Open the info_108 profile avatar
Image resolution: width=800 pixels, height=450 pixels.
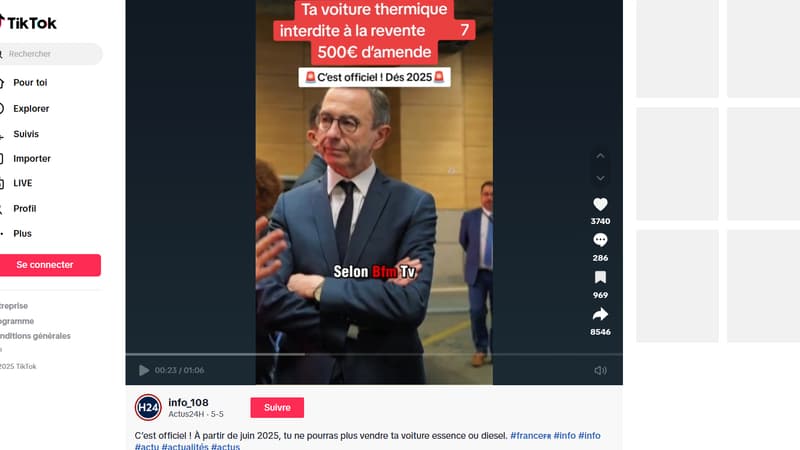pyautogui.click(x=148, y=407)
